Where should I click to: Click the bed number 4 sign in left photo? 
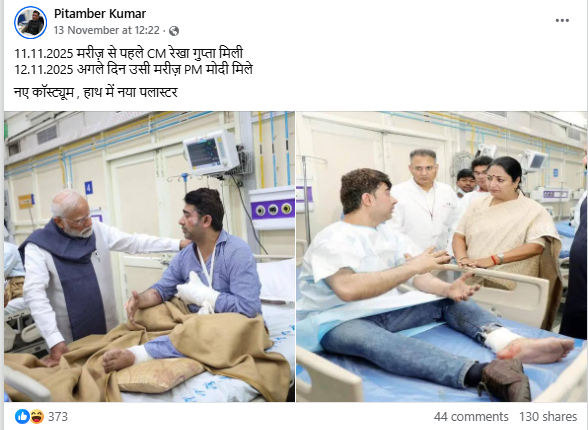(x=88, y=187)
